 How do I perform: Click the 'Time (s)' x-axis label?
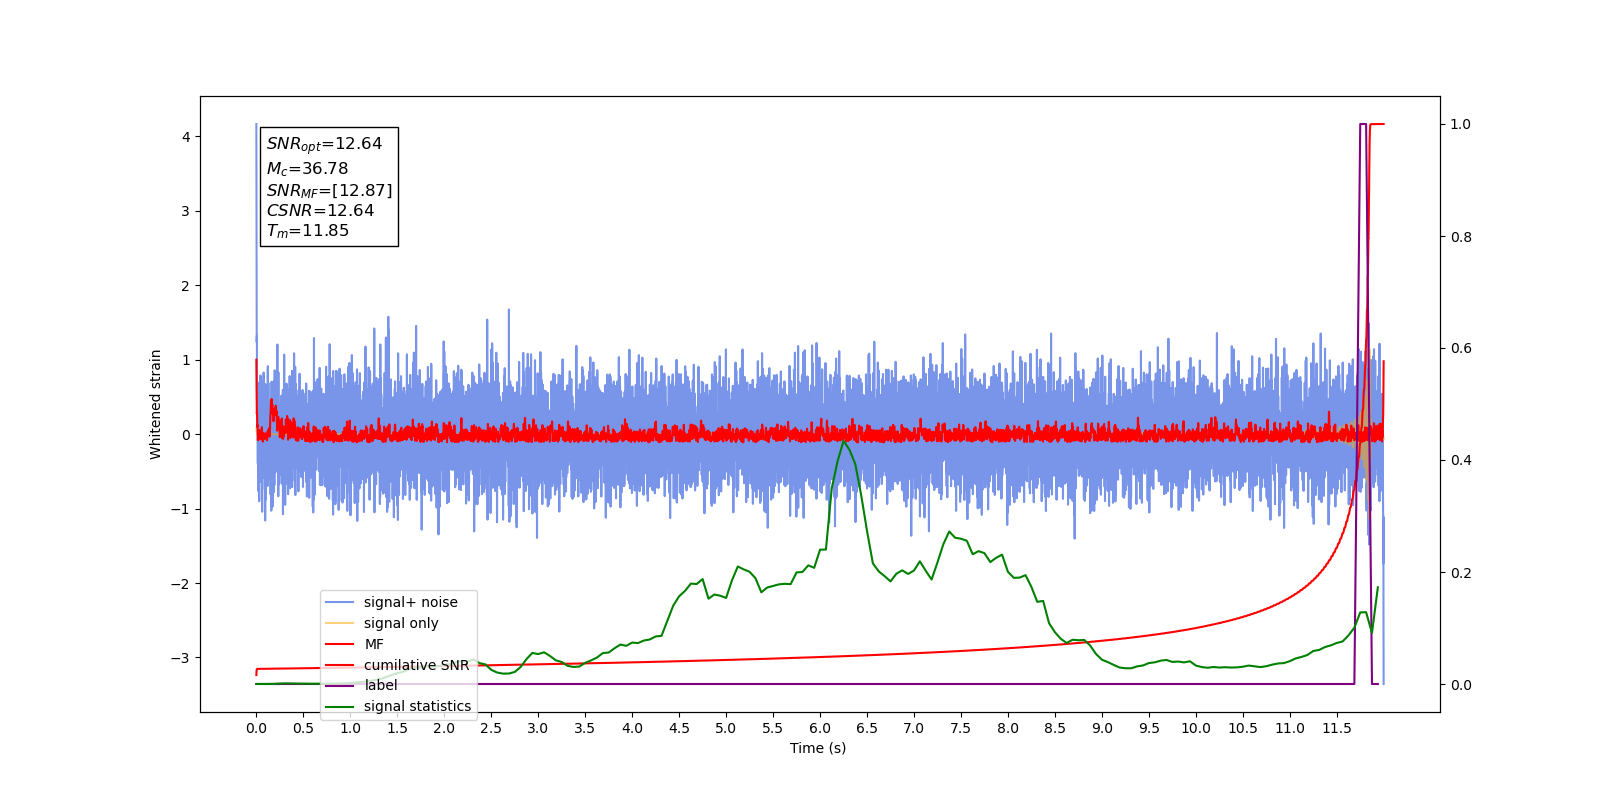point(818,748)
